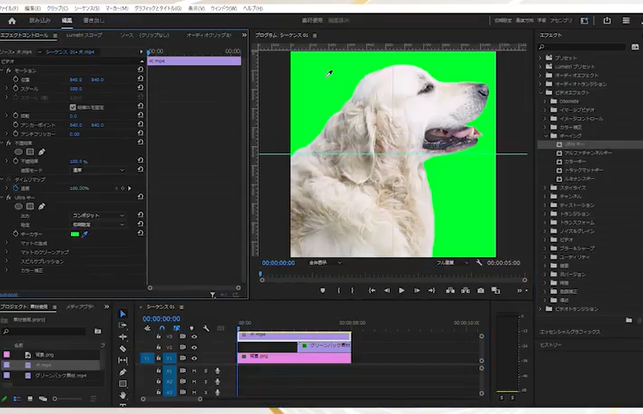Select the Pen tool in timeline toolbar
643x414 pixels.
point(123,372)
